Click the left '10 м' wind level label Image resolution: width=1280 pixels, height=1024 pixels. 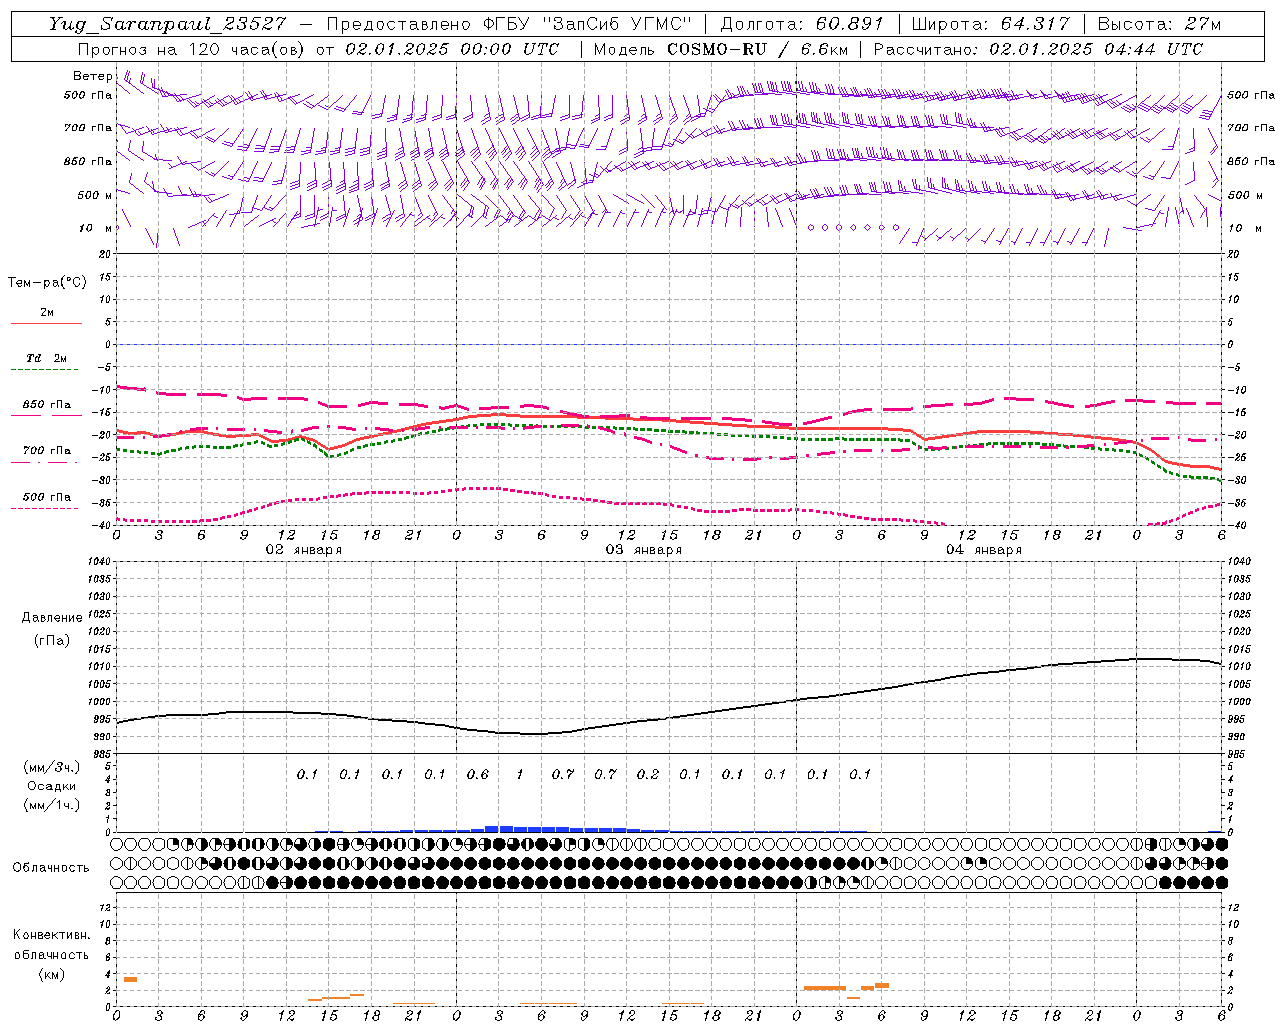[96, 228]
